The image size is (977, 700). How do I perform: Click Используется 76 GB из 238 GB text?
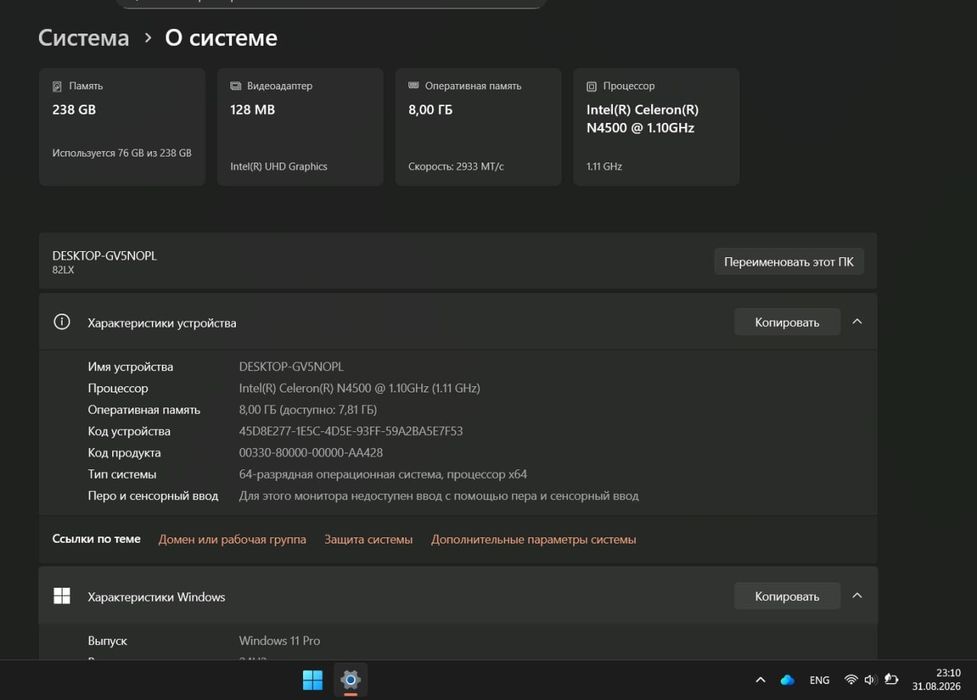click(x=122, y=153)
